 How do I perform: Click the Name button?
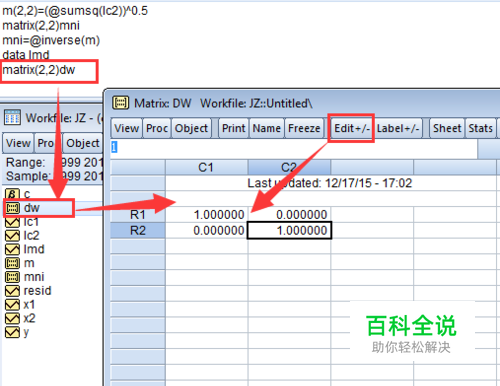(266, 128)
